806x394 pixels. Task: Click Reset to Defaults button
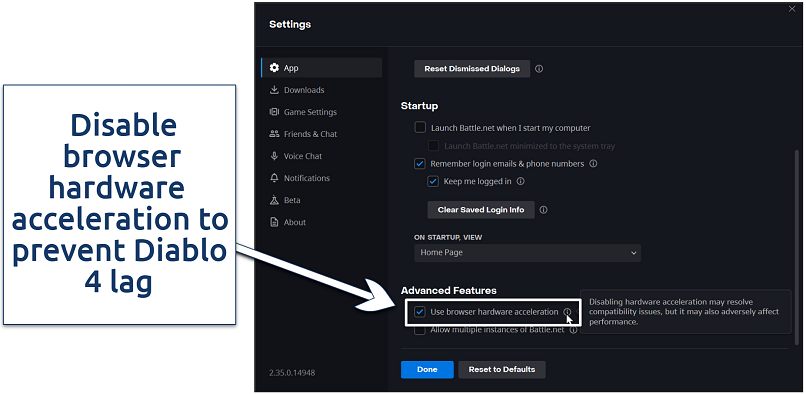[502, 369]
